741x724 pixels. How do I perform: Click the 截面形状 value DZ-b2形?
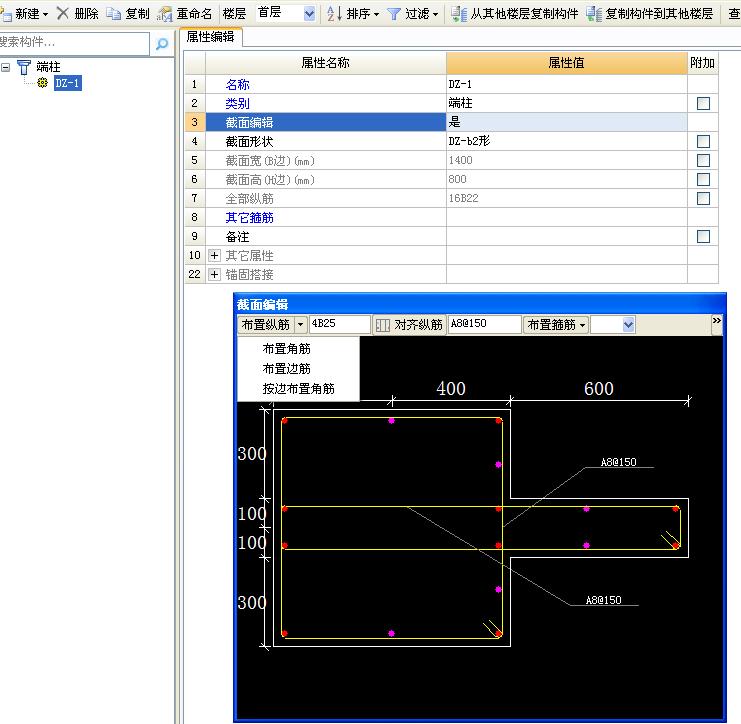click(x=566, y=141)
